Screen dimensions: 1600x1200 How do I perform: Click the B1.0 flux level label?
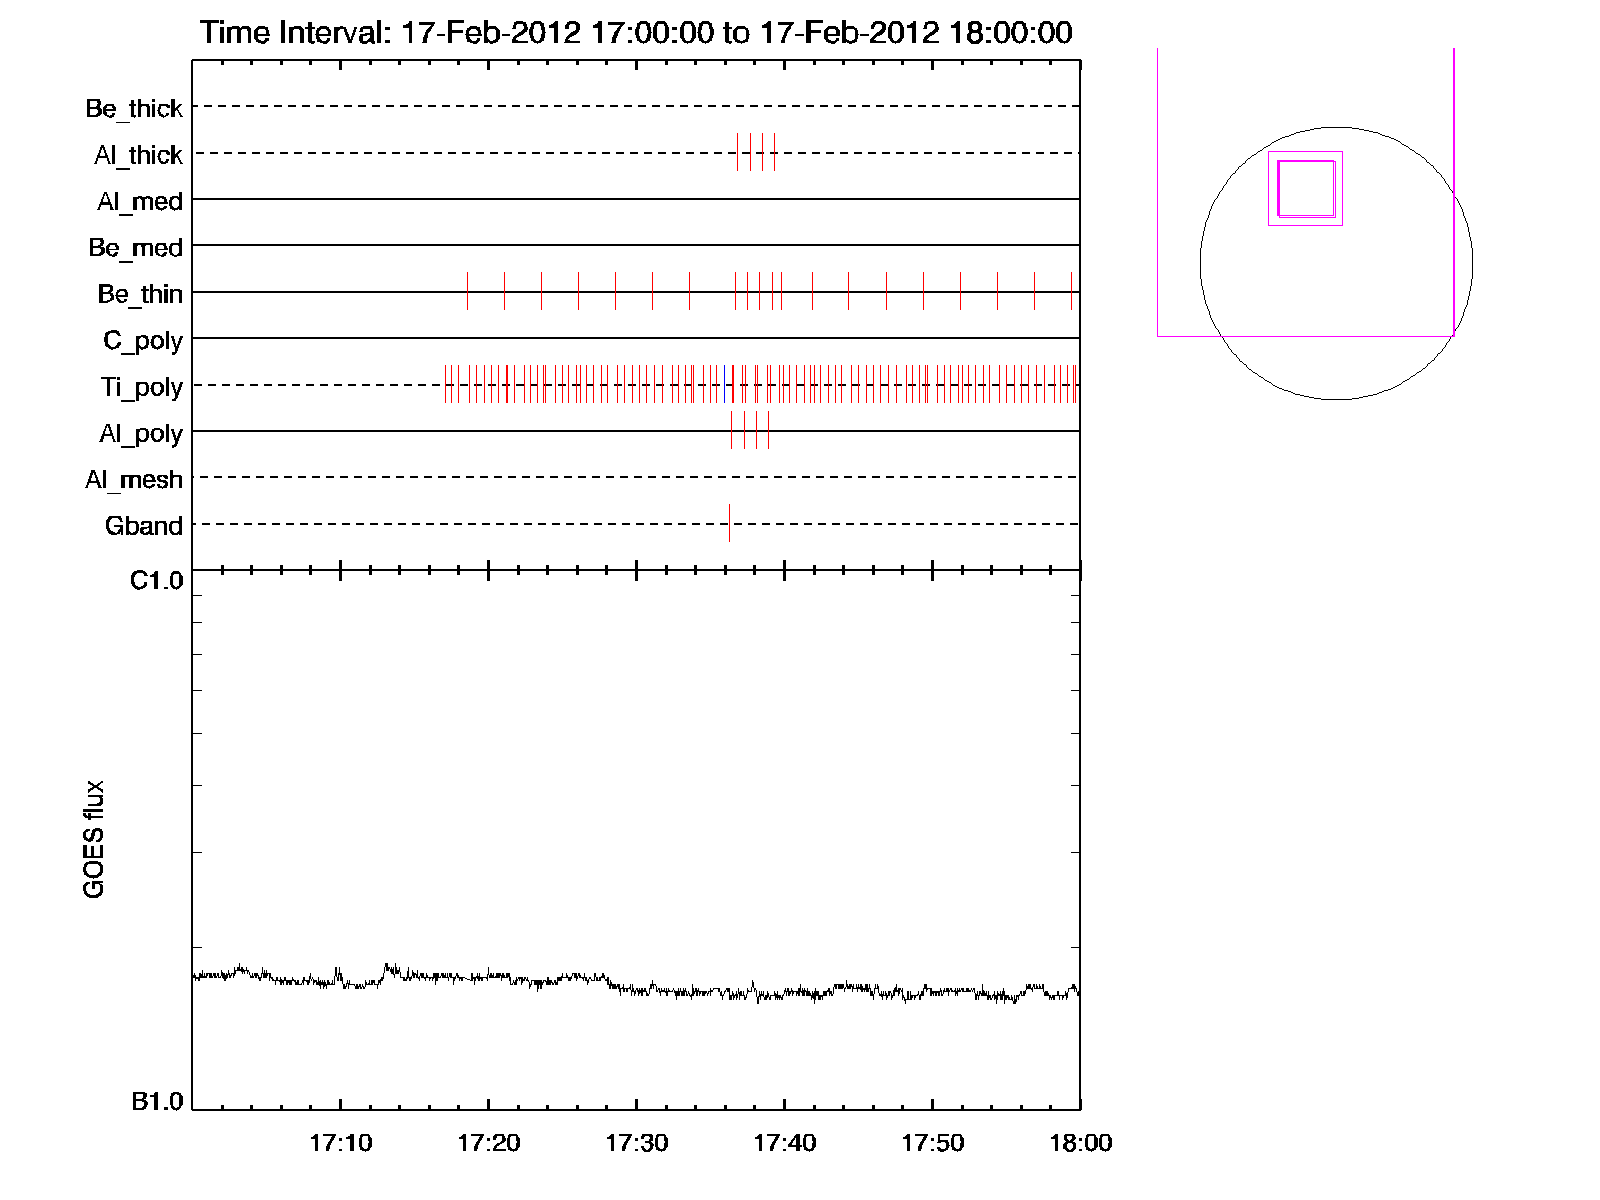click(x=157, y=1102)
